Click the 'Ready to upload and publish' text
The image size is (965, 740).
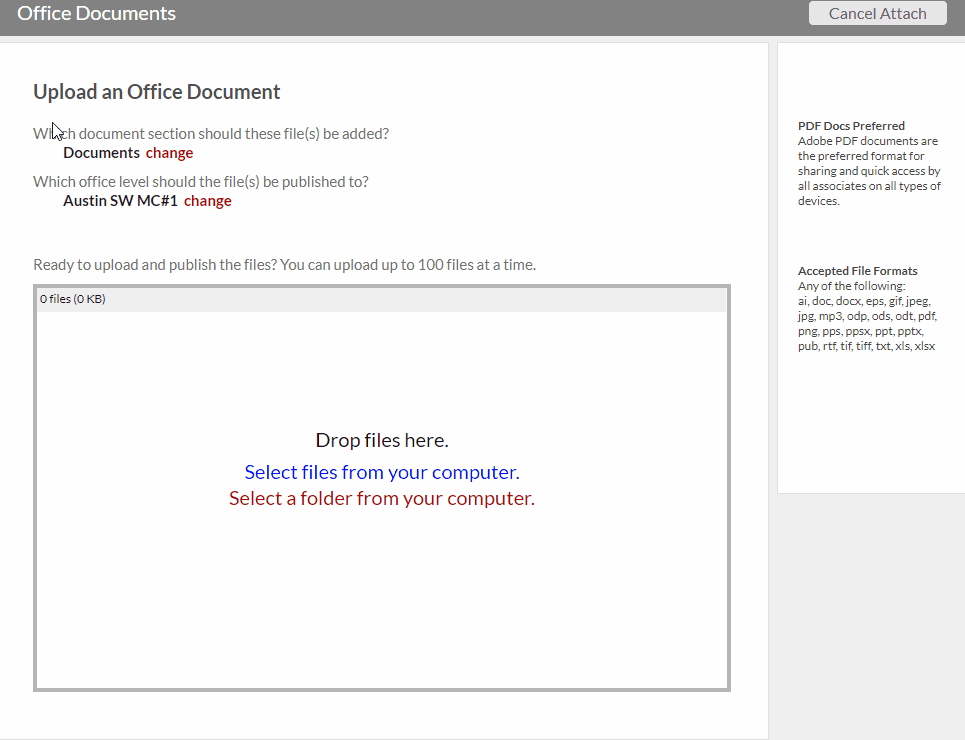coord(284,265)
